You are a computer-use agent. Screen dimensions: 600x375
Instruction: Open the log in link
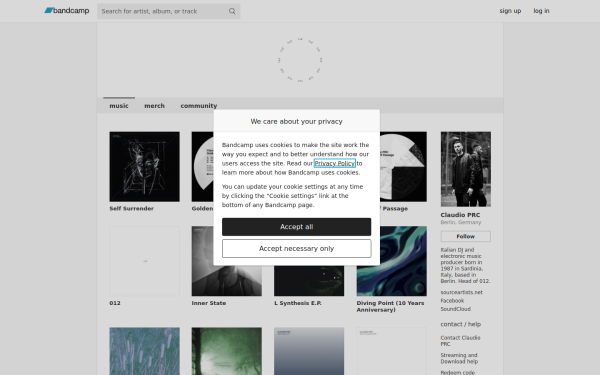point(541,11)
